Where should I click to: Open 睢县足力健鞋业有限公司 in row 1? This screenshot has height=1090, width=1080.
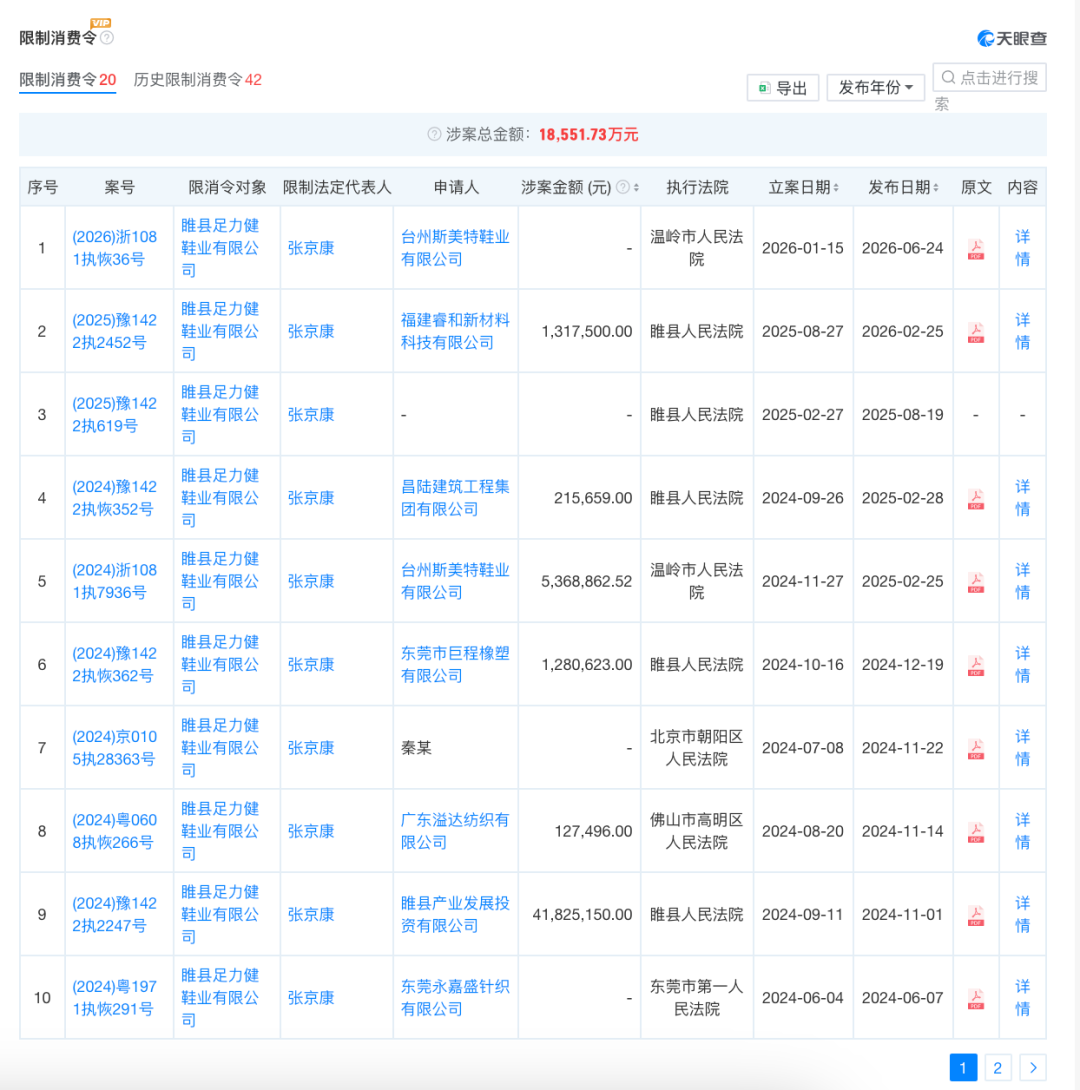(220, 248)
